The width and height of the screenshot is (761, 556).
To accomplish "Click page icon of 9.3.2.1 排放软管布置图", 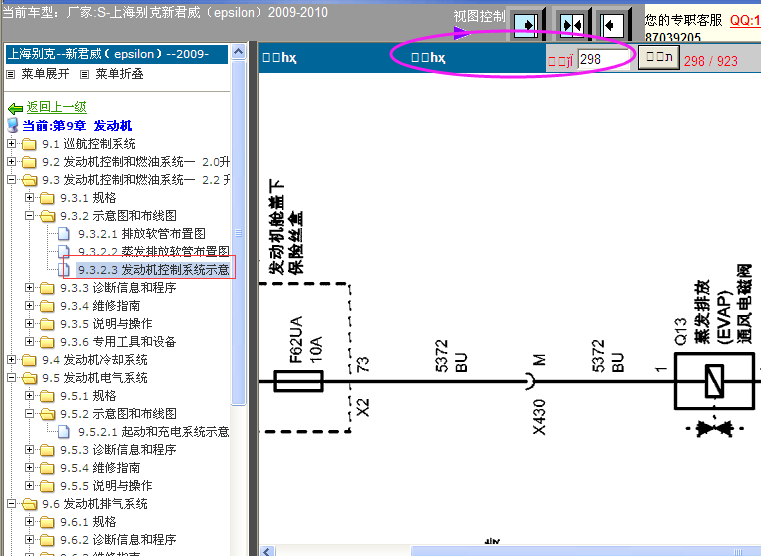I will [64, 234].
